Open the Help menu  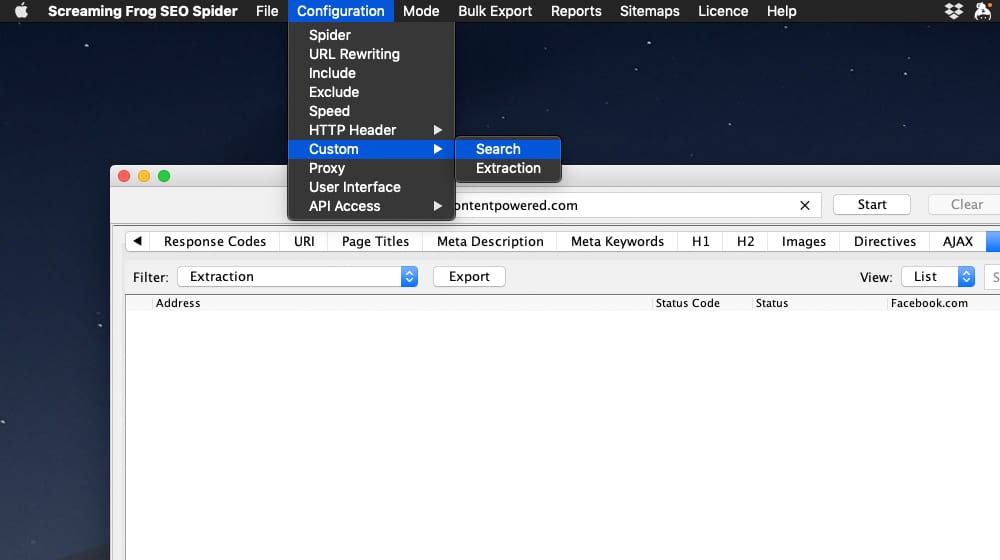coord(781,11)
